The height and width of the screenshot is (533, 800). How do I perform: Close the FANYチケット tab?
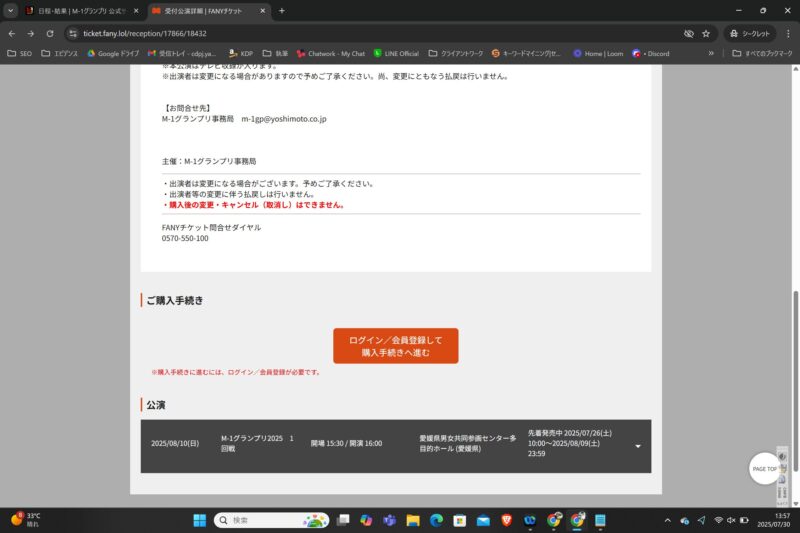[263, 11]
